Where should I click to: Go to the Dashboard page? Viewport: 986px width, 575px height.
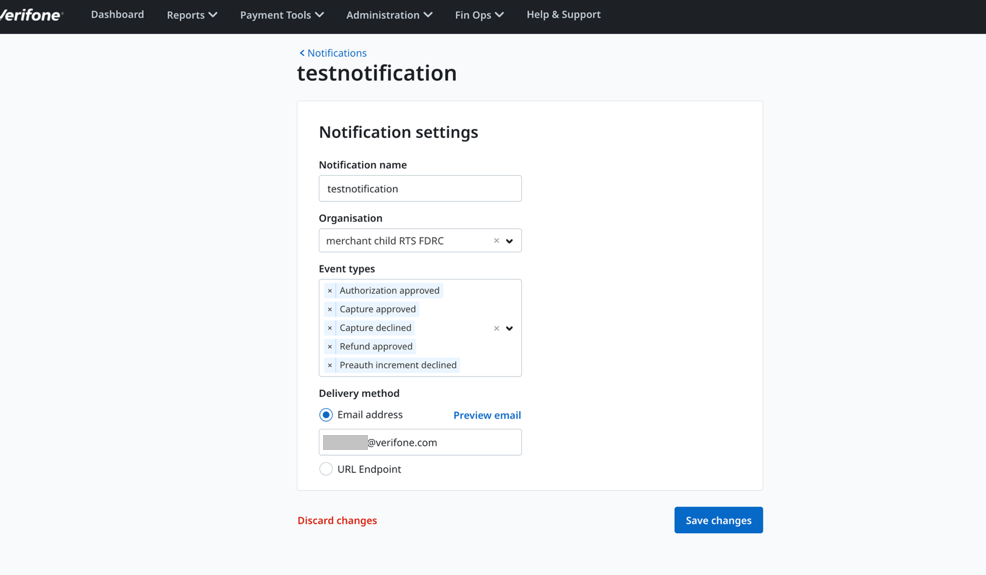(x=117, y=15)
